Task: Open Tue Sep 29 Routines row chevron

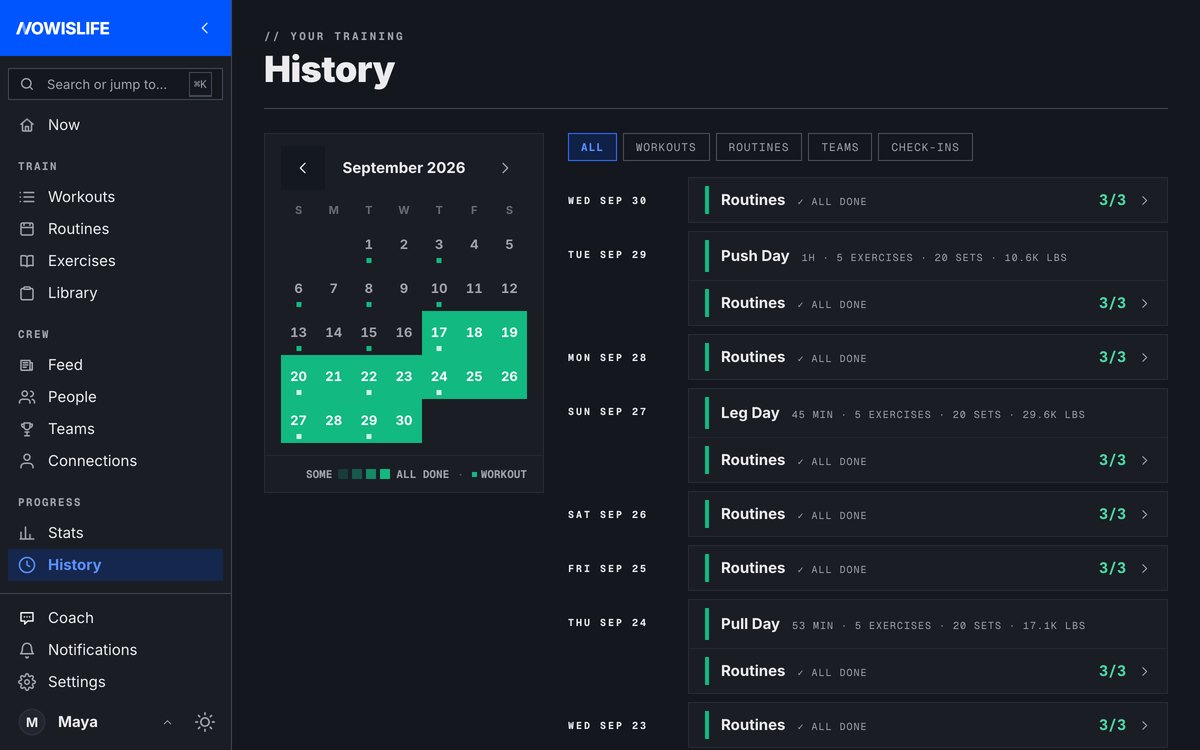Action: [1145, 303]
